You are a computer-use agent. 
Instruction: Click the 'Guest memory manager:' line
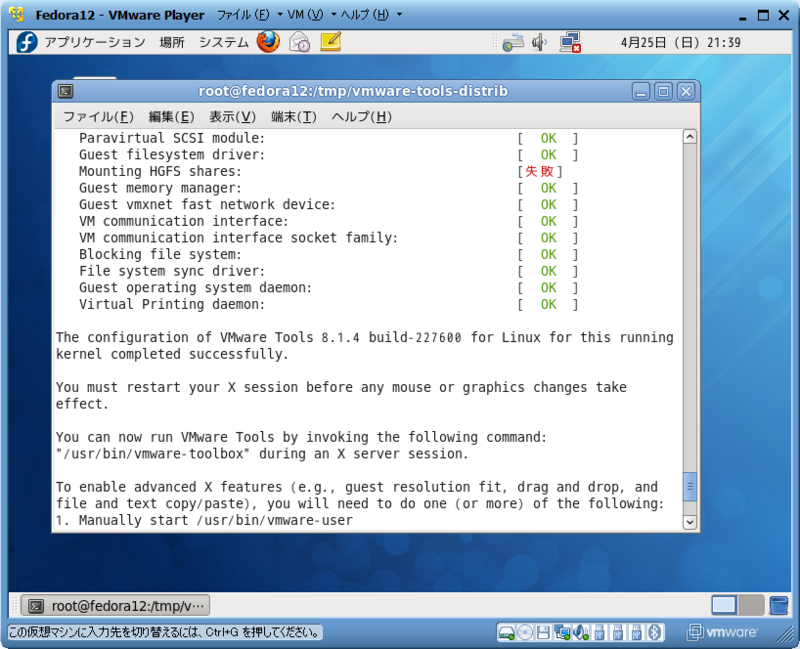[x=160, y=188]
